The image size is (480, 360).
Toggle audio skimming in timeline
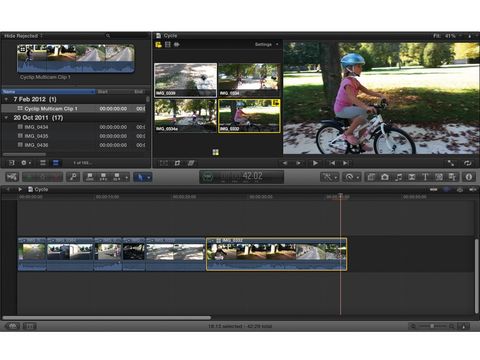tap(447, 189)
